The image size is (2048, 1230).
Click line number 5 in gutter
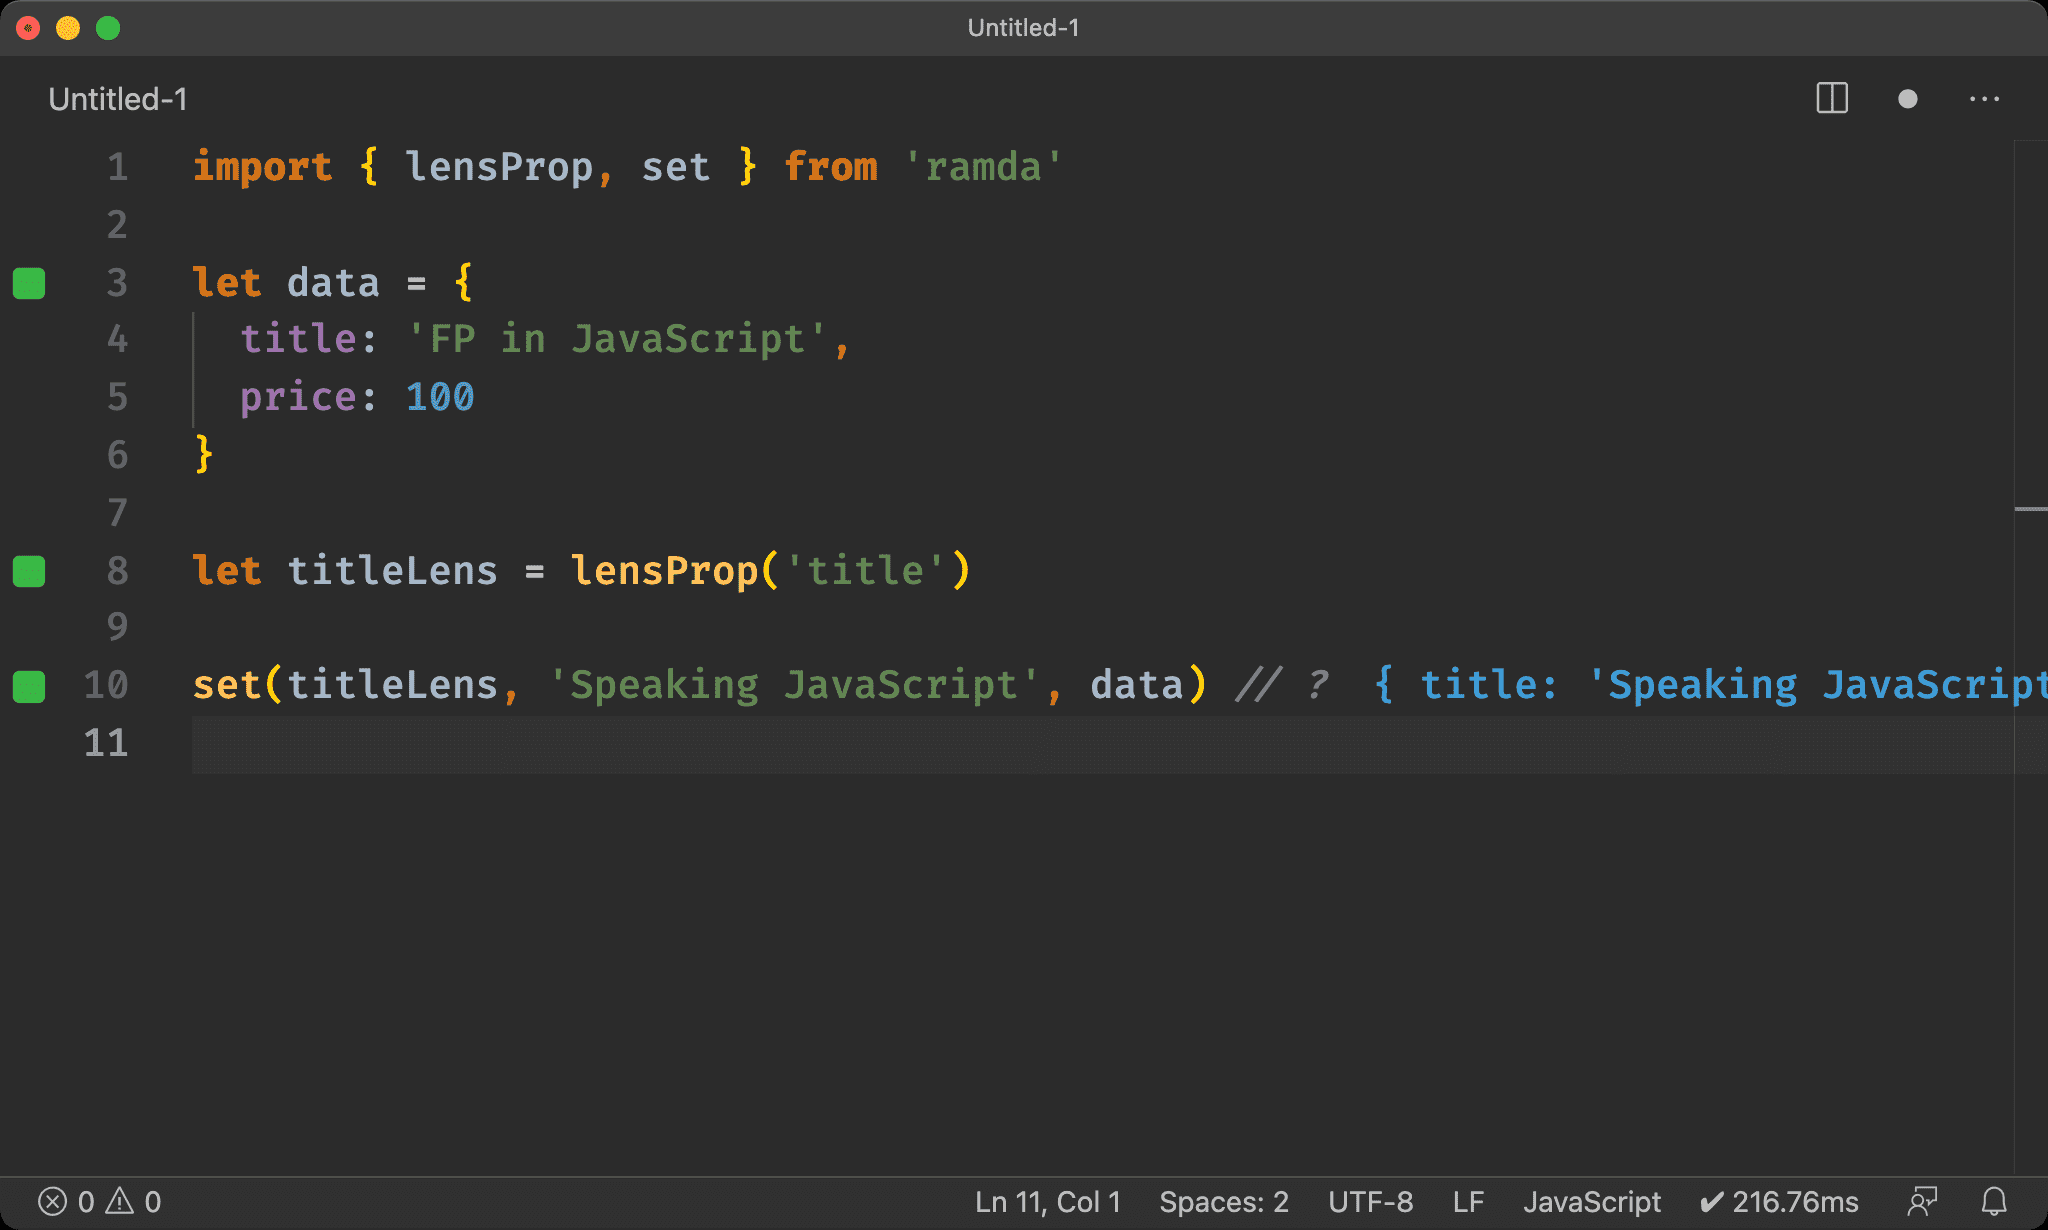coord(117,397)
